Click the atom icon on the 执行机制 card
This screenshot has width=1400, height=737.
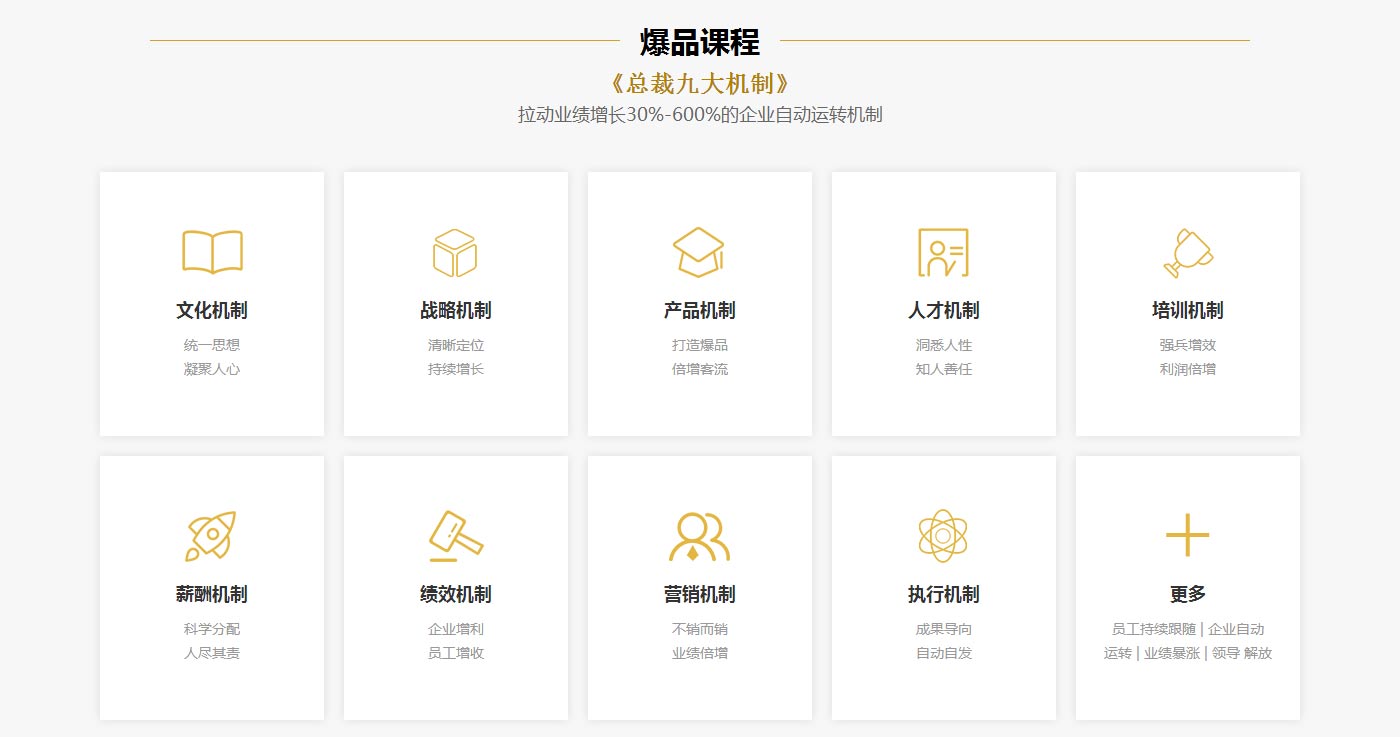(943, 535)
